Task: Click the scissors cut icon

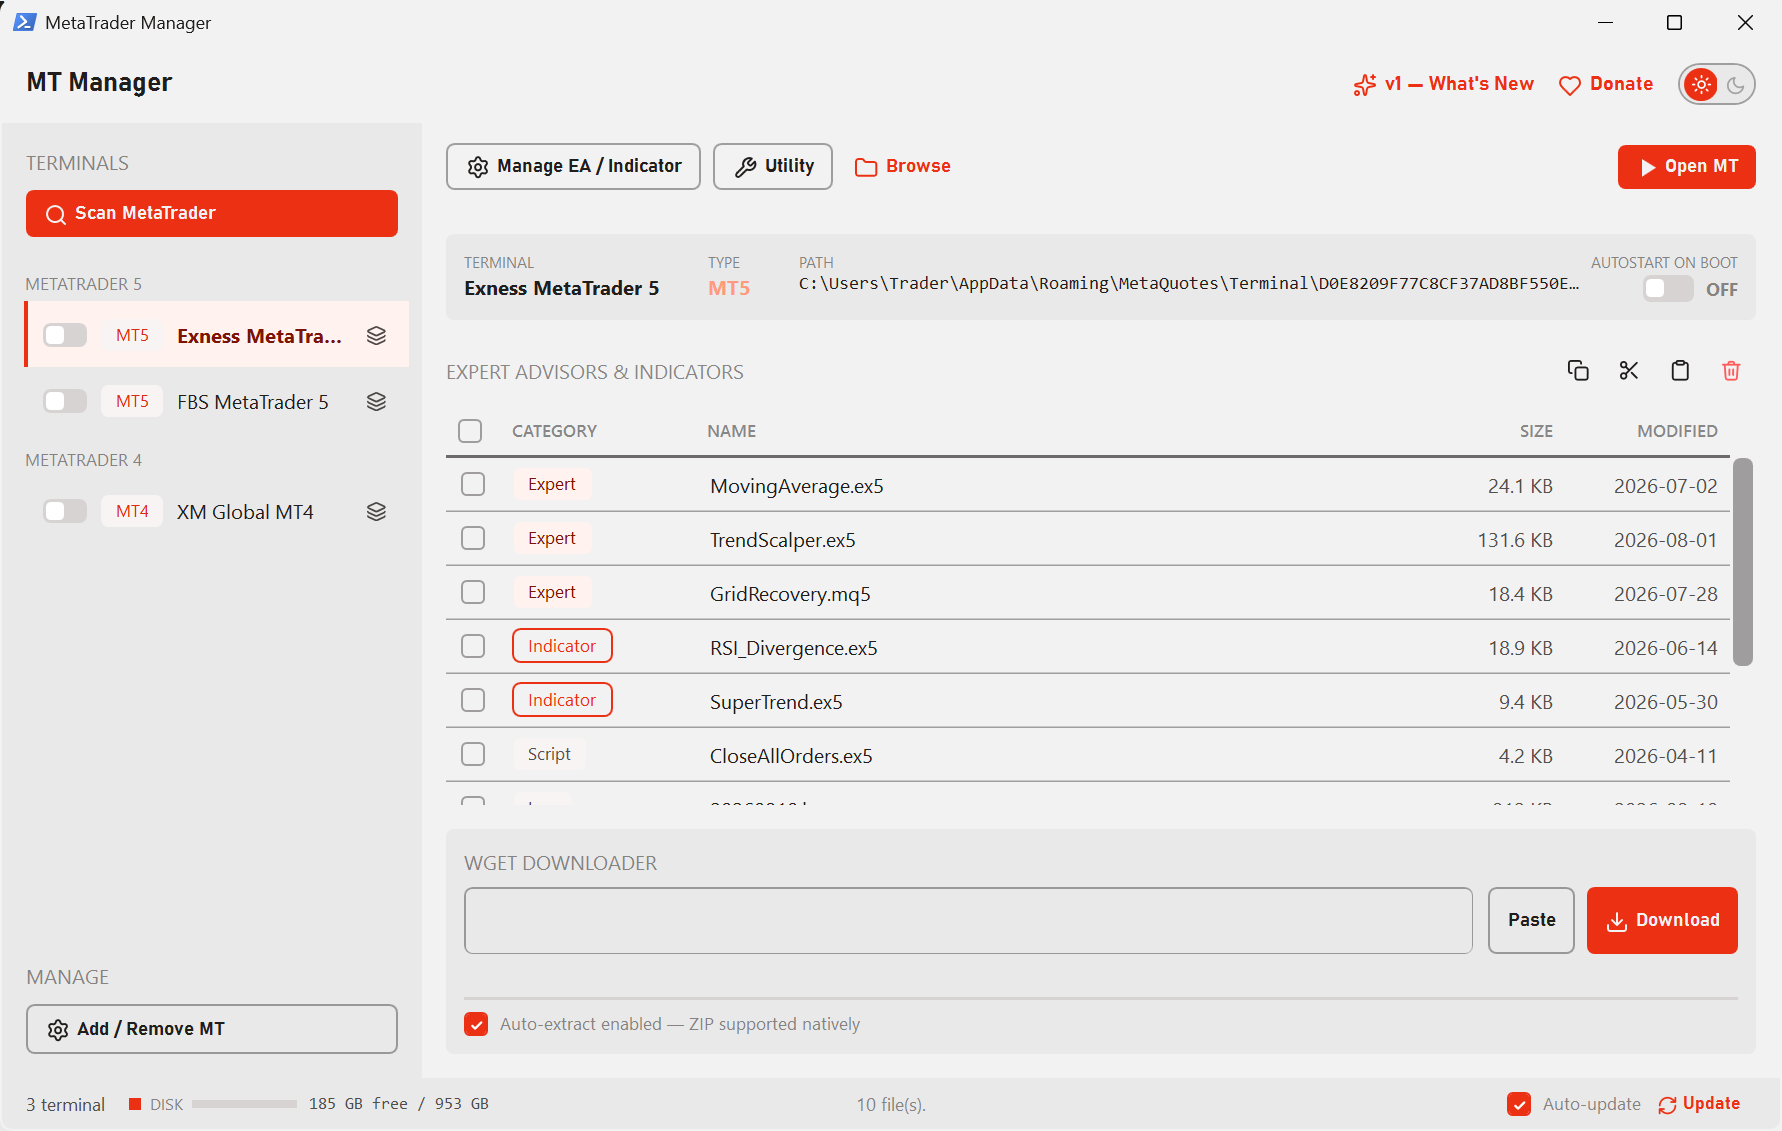Action: click(1629, 371)
